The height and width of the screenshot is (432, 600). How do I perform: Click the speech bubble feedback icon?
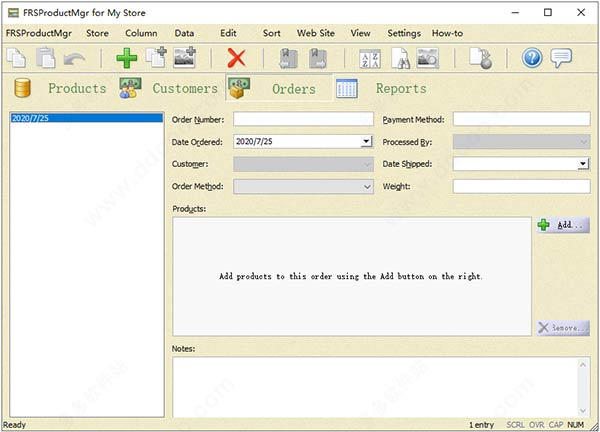(562, 58)
